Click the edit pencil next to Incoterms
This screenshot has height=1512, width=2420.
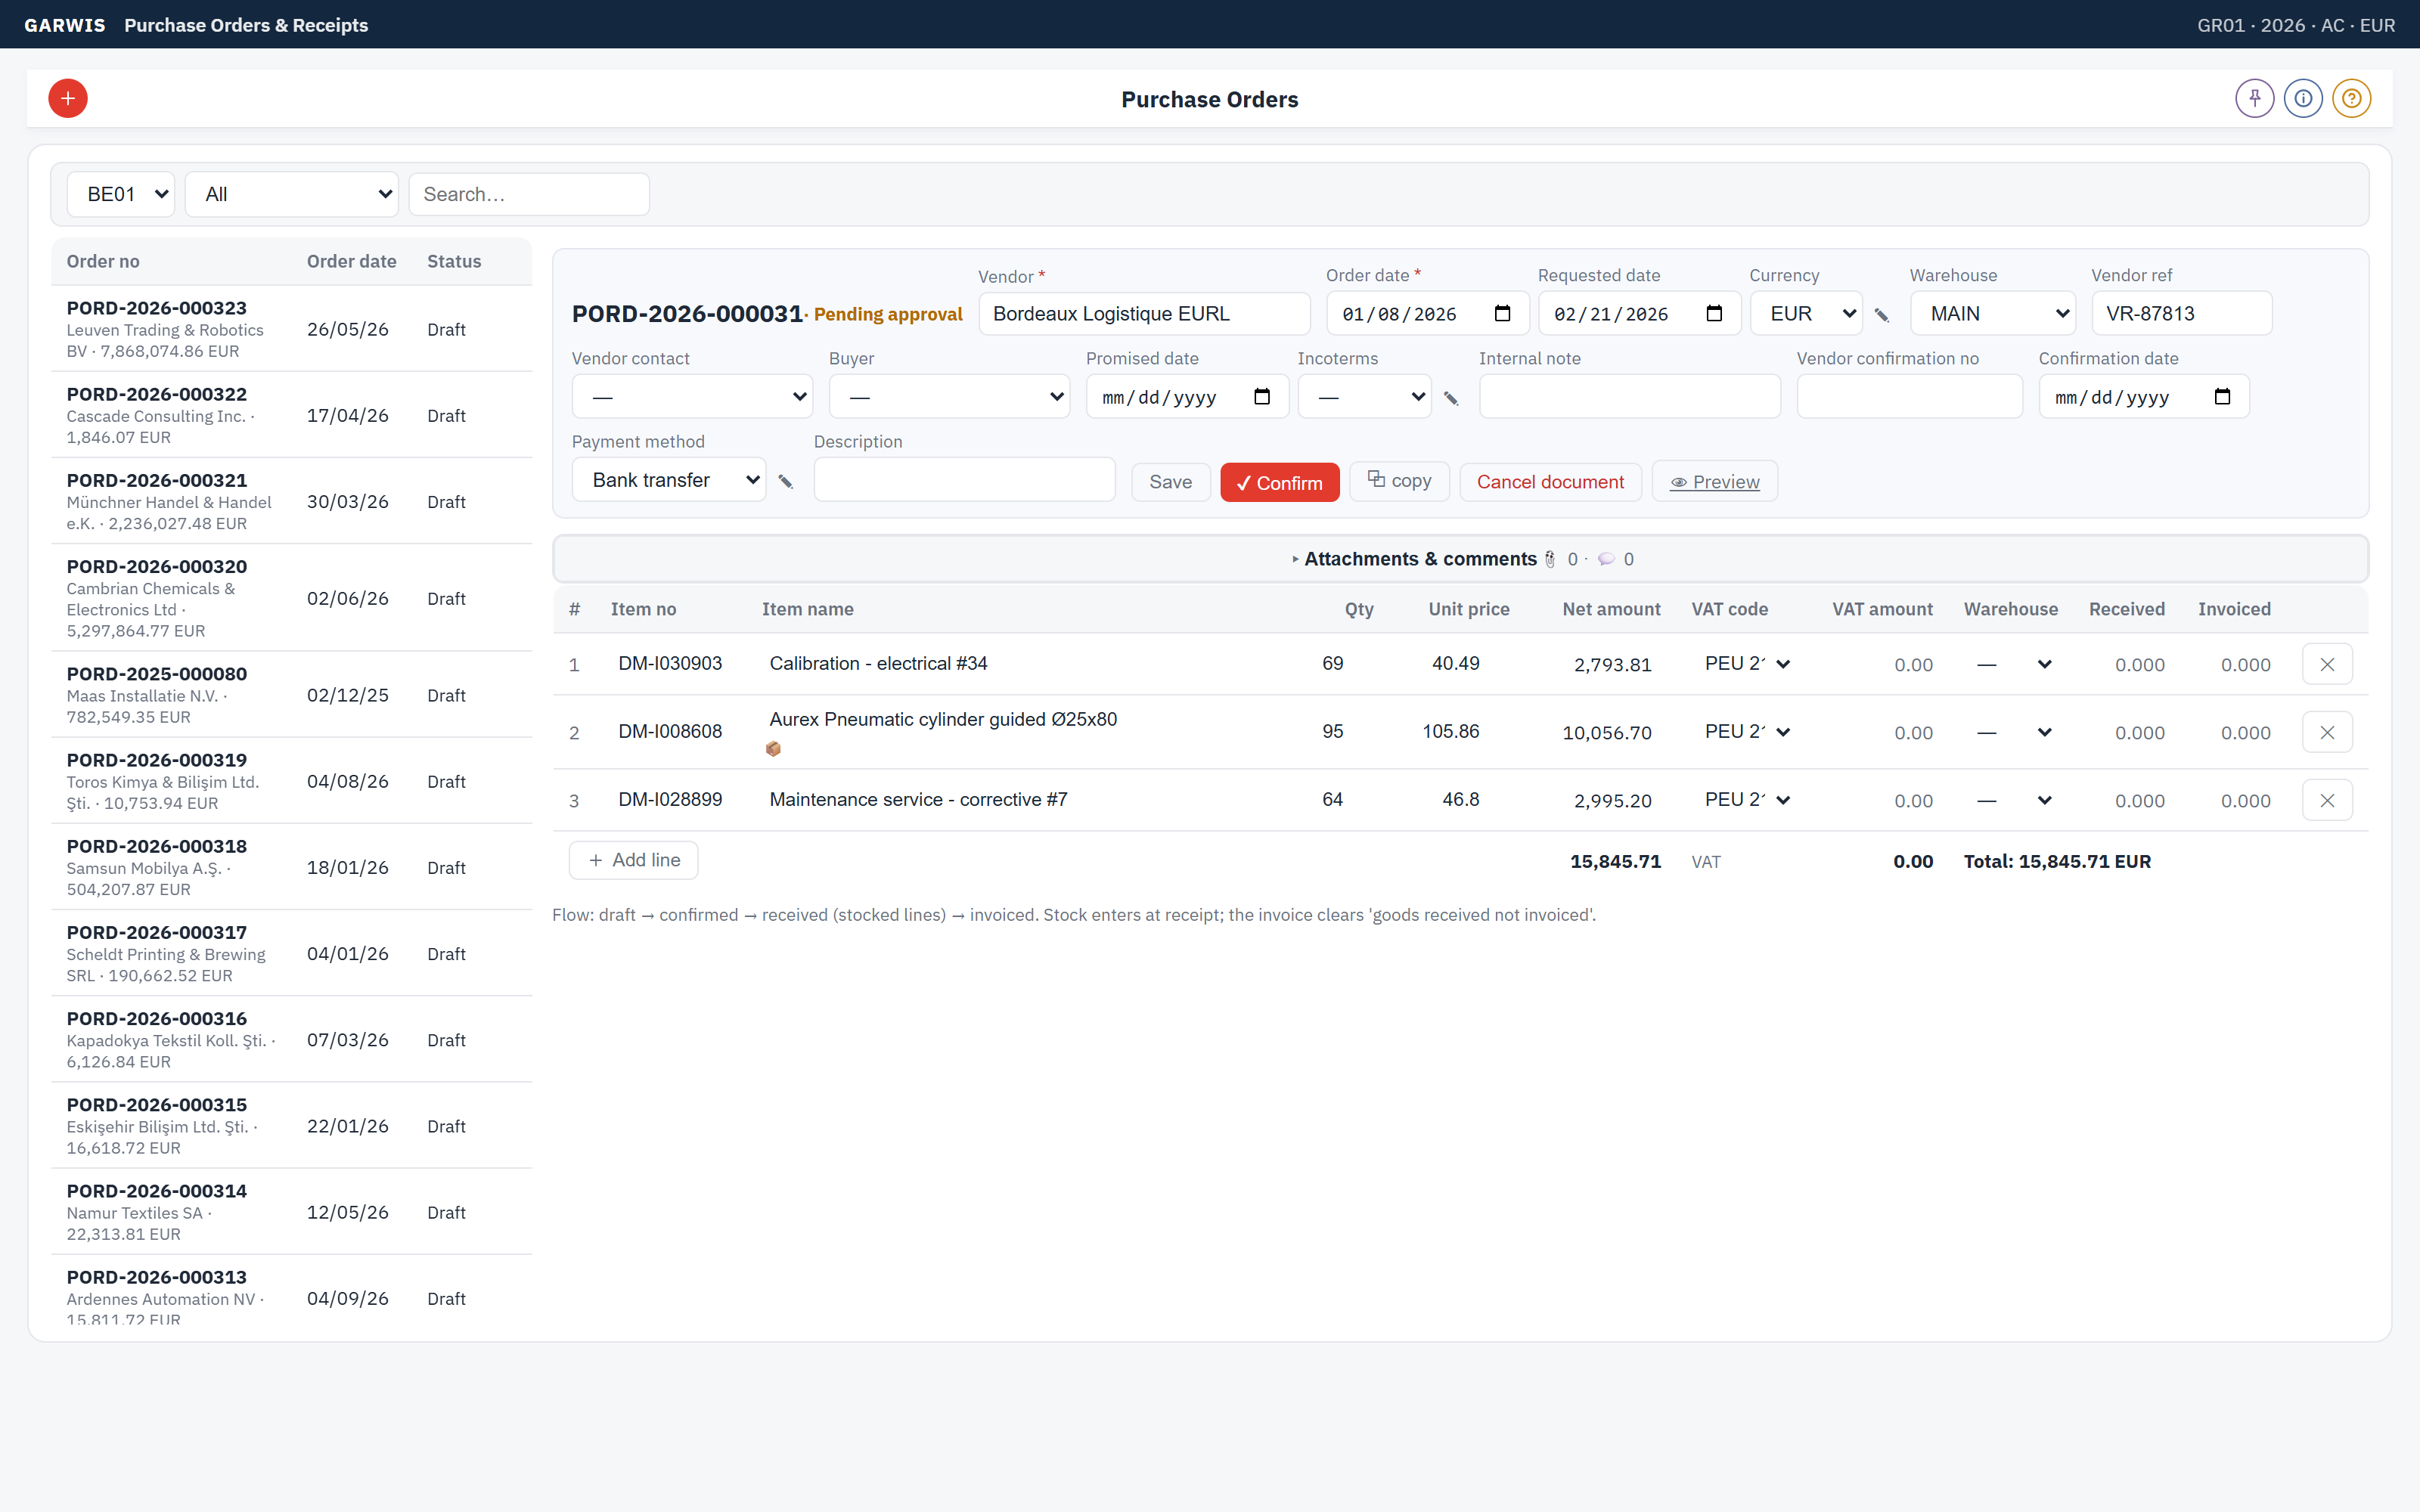pos(1451,398)
